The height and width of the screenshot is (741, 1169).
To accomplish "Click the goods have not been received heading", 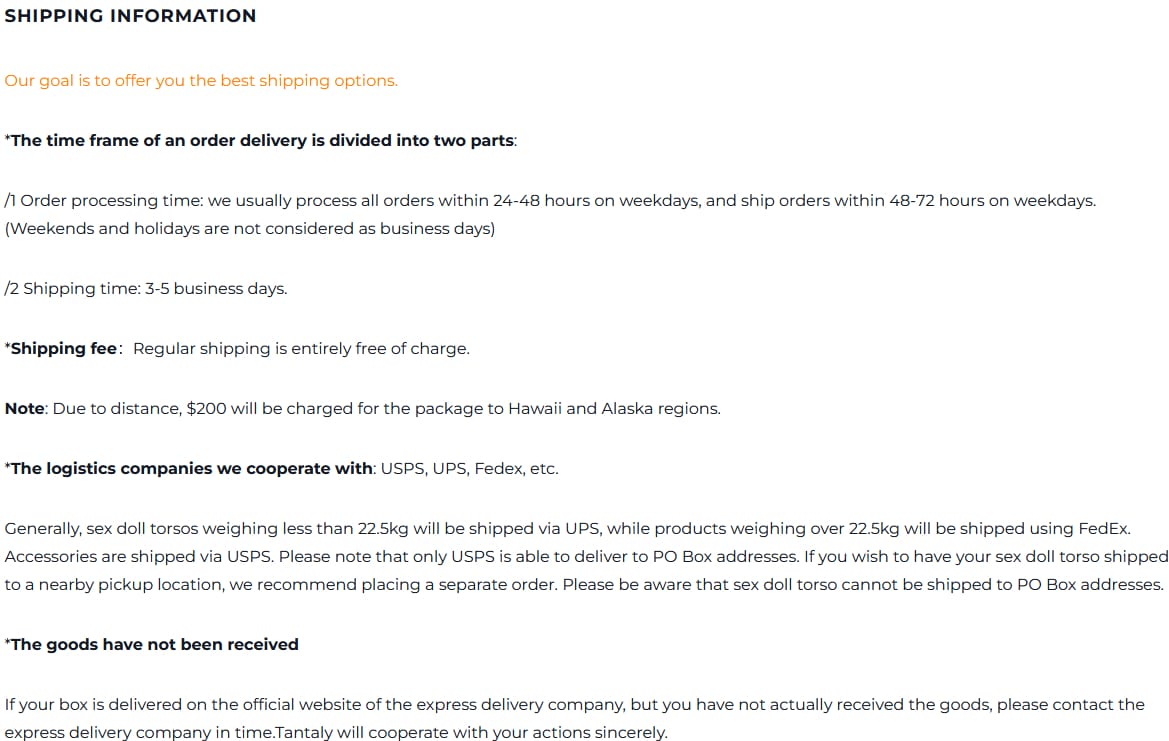I will [x=152, y=645].
